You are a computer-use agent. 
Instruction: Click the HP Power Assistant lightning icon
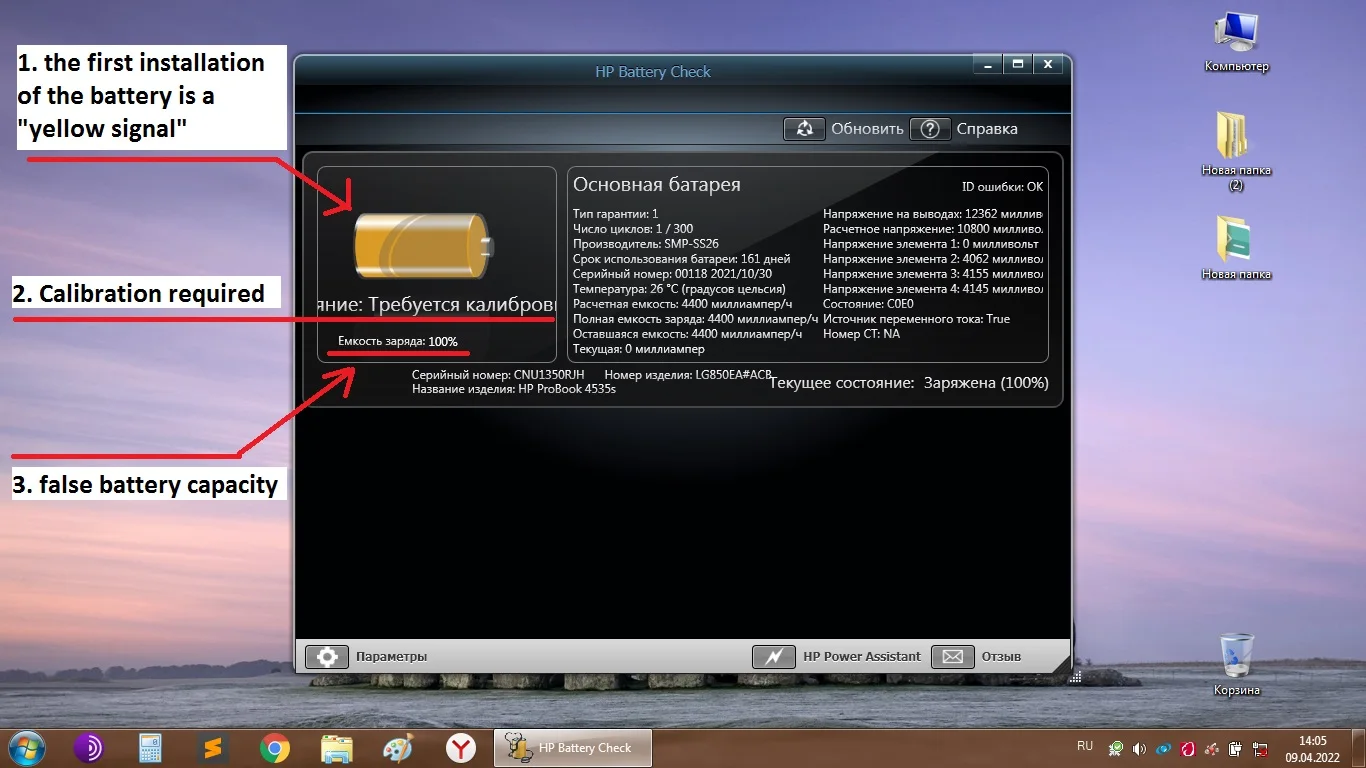point(773,657)
